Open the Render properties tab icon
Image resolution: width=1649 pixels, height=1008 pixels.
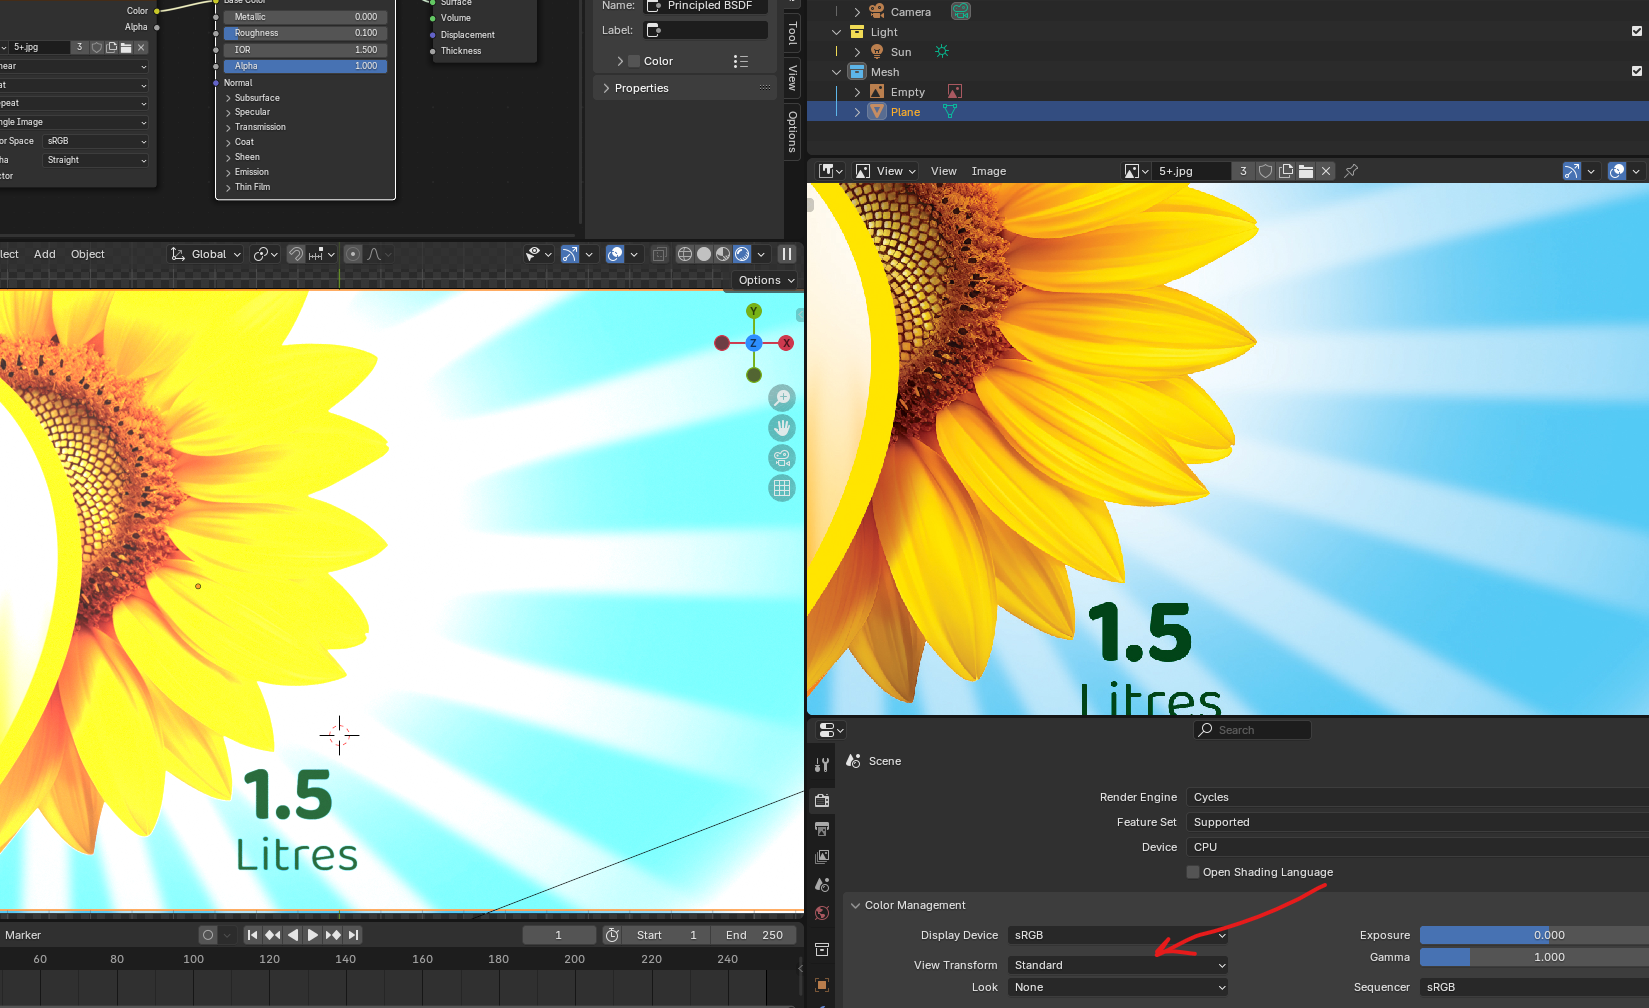822,800
